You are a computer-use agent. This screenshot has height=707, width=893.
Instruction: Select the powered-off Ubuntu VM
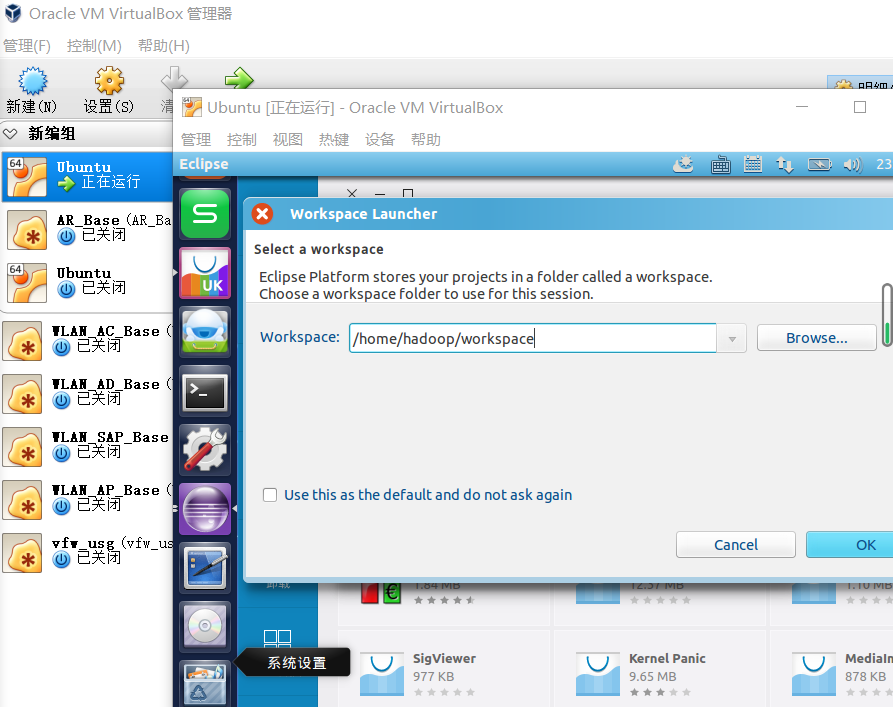87,281
